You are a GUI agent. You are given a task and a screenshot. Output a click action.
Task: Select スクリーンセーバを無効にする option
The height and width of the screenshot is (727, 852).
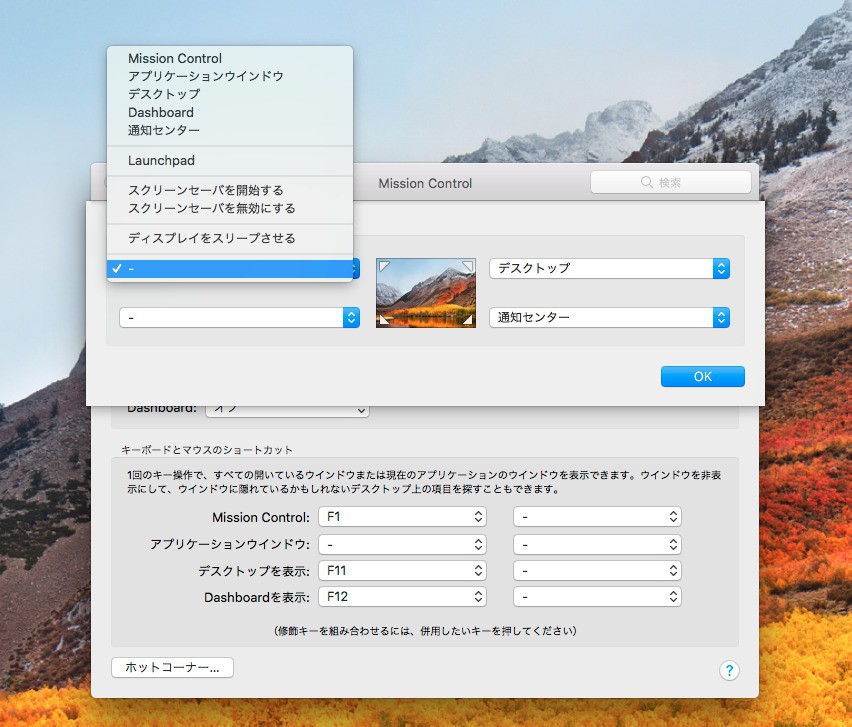[x=230, y=208]
